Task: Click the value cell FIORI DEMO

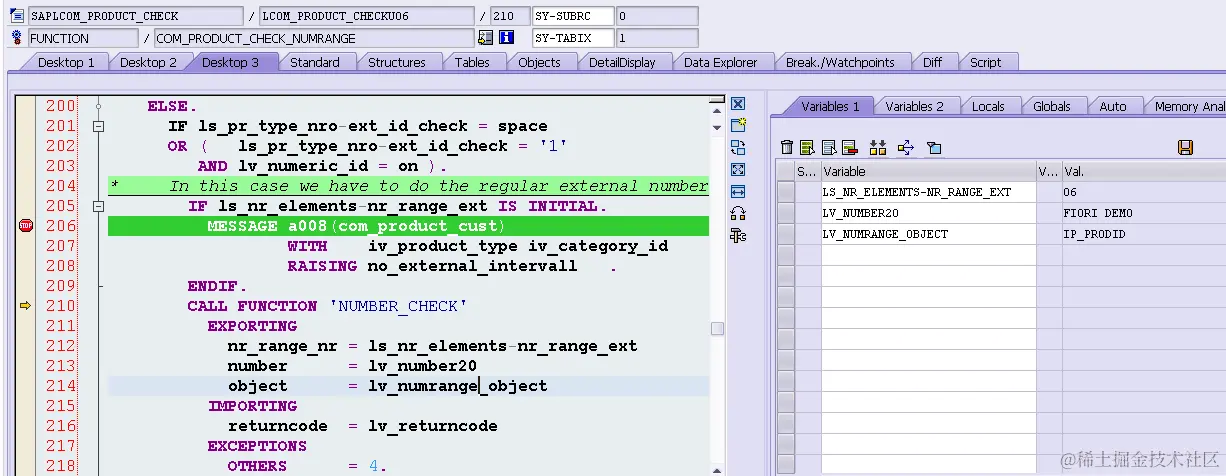Action: (1143, 213)
